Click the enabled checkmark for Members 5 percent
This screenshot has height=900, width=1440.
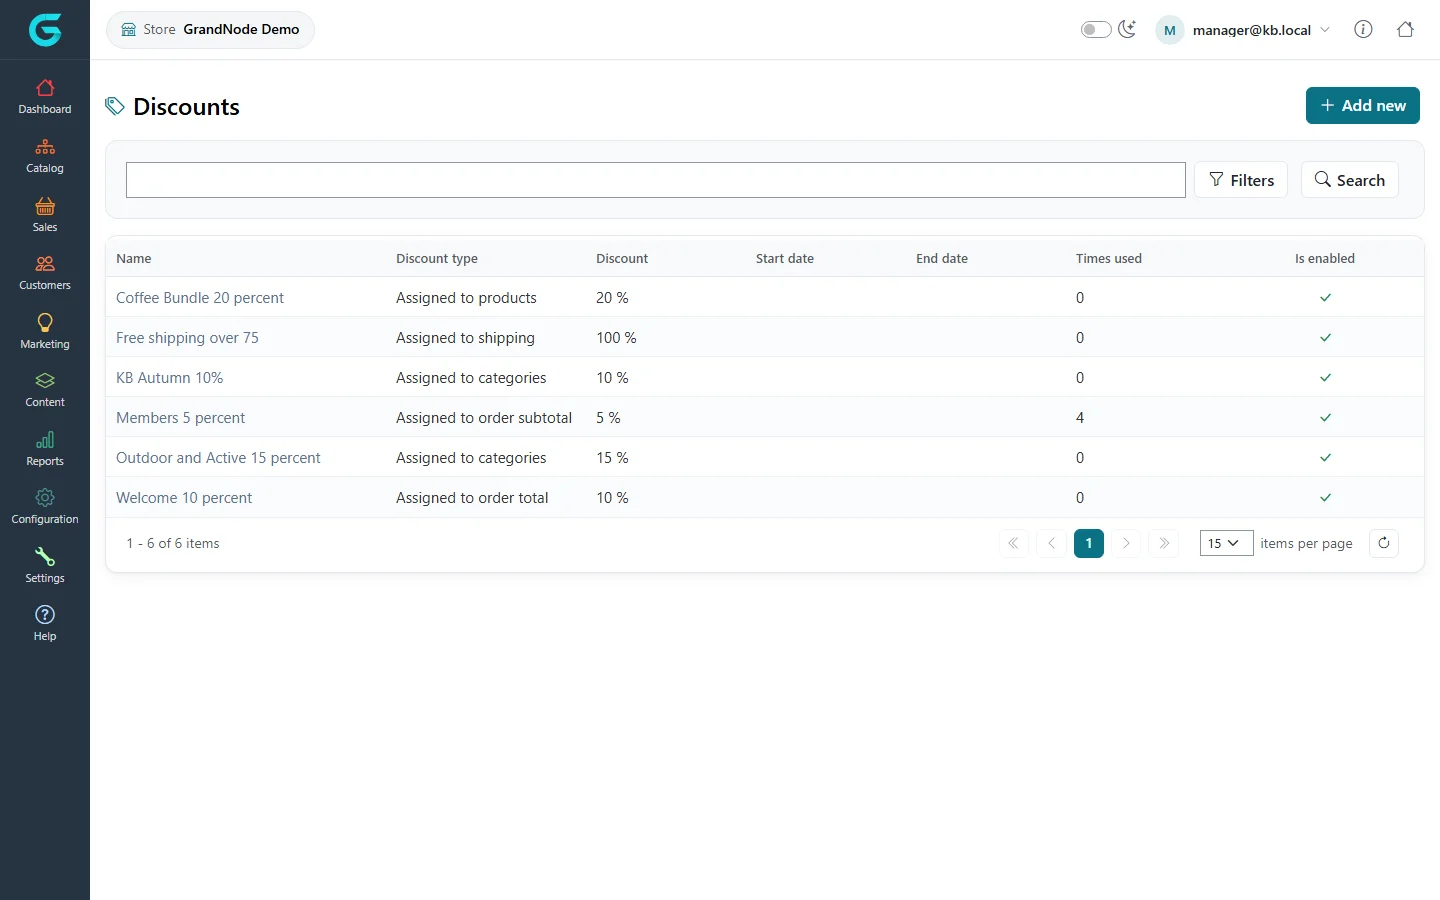(1325, 418)
